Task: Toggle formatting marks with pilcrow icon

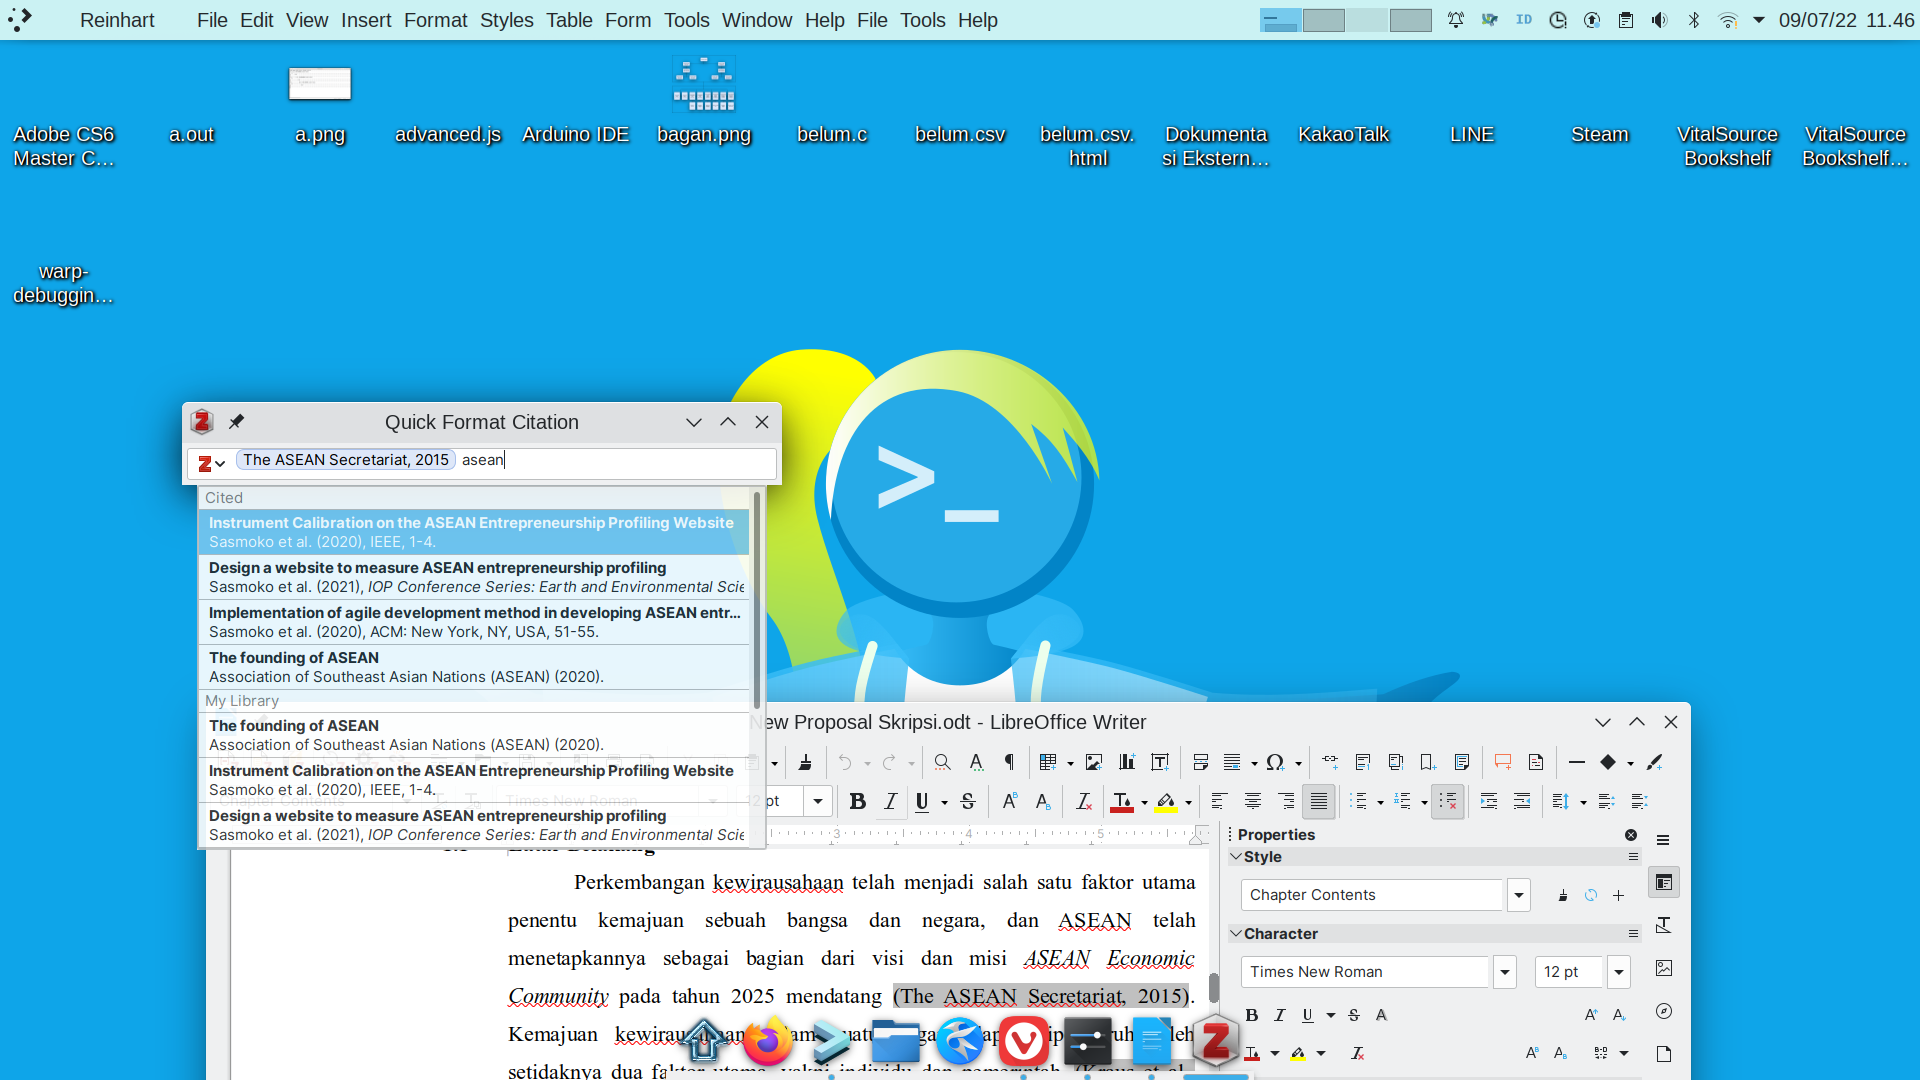Action: (1009, 763)
